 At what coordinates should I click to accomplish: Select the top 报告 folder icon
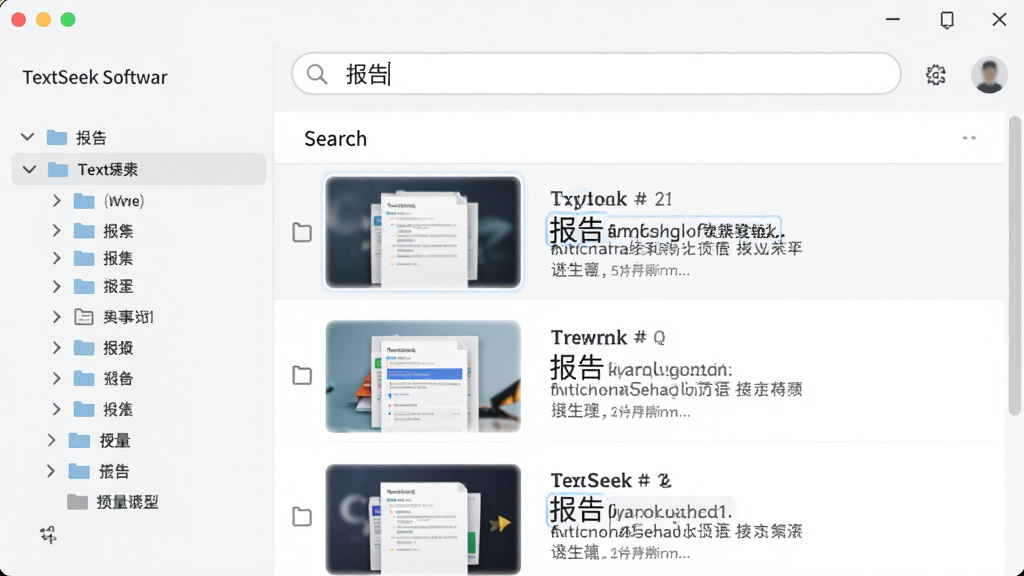pyautogui.click(x=57, y=138)
